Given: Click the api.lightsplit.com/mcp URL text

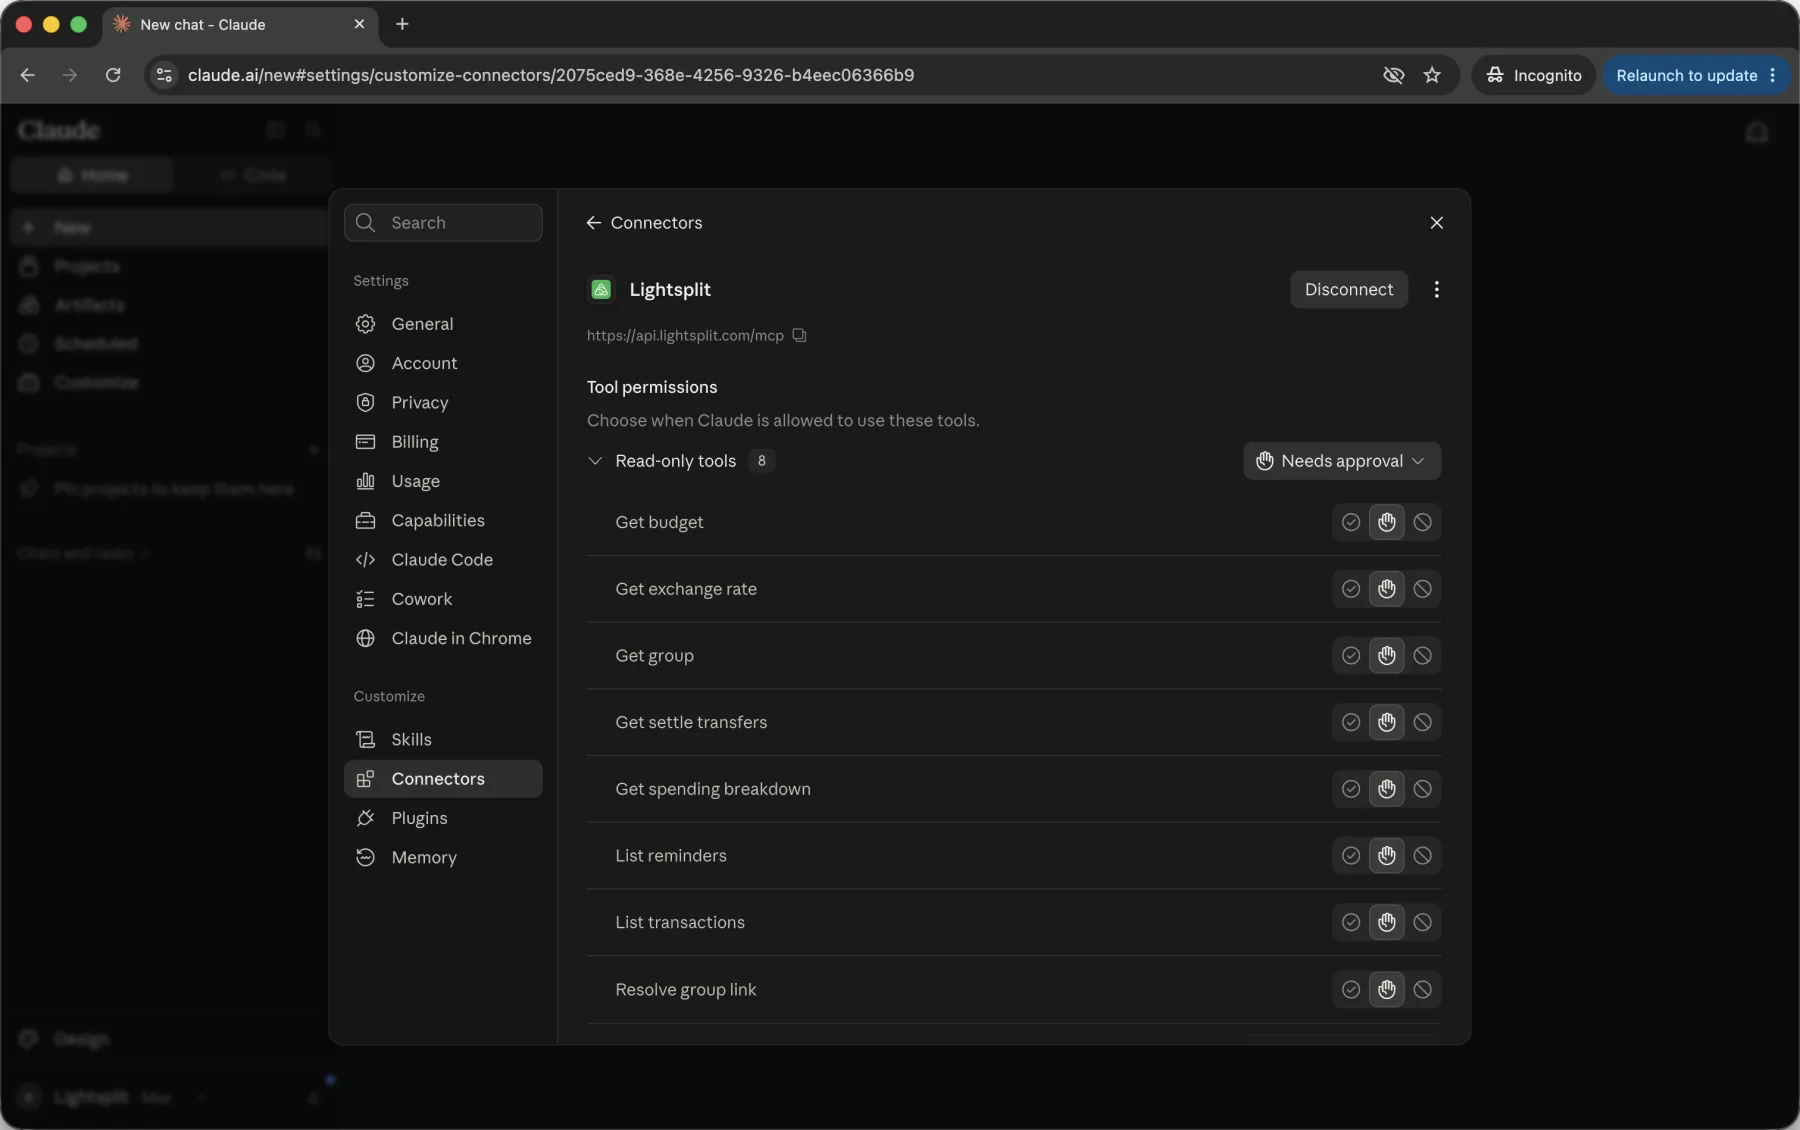Looking at the screenshot, I should (x=685, y=336).
